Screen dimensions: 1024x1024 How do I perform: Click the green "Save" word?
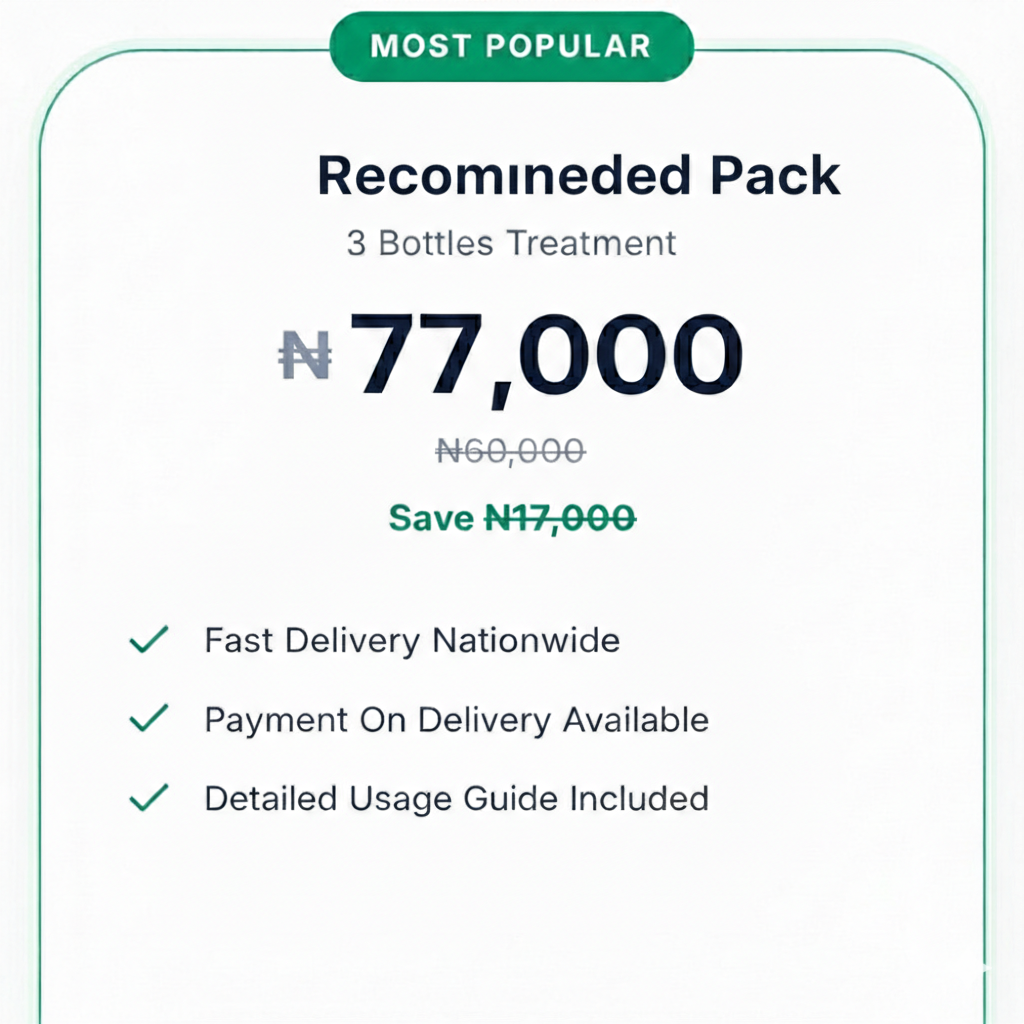coord(431,518)
